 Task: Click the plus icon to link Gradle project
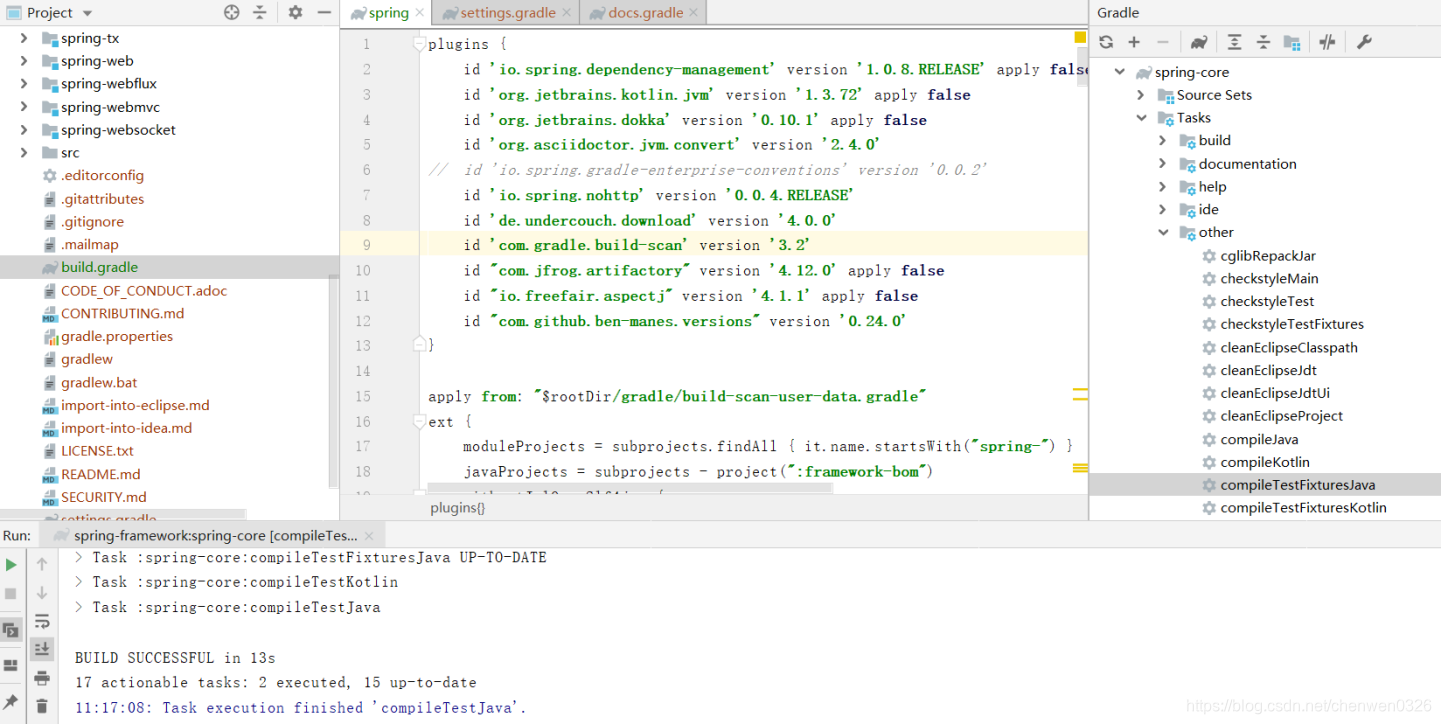1134,42
